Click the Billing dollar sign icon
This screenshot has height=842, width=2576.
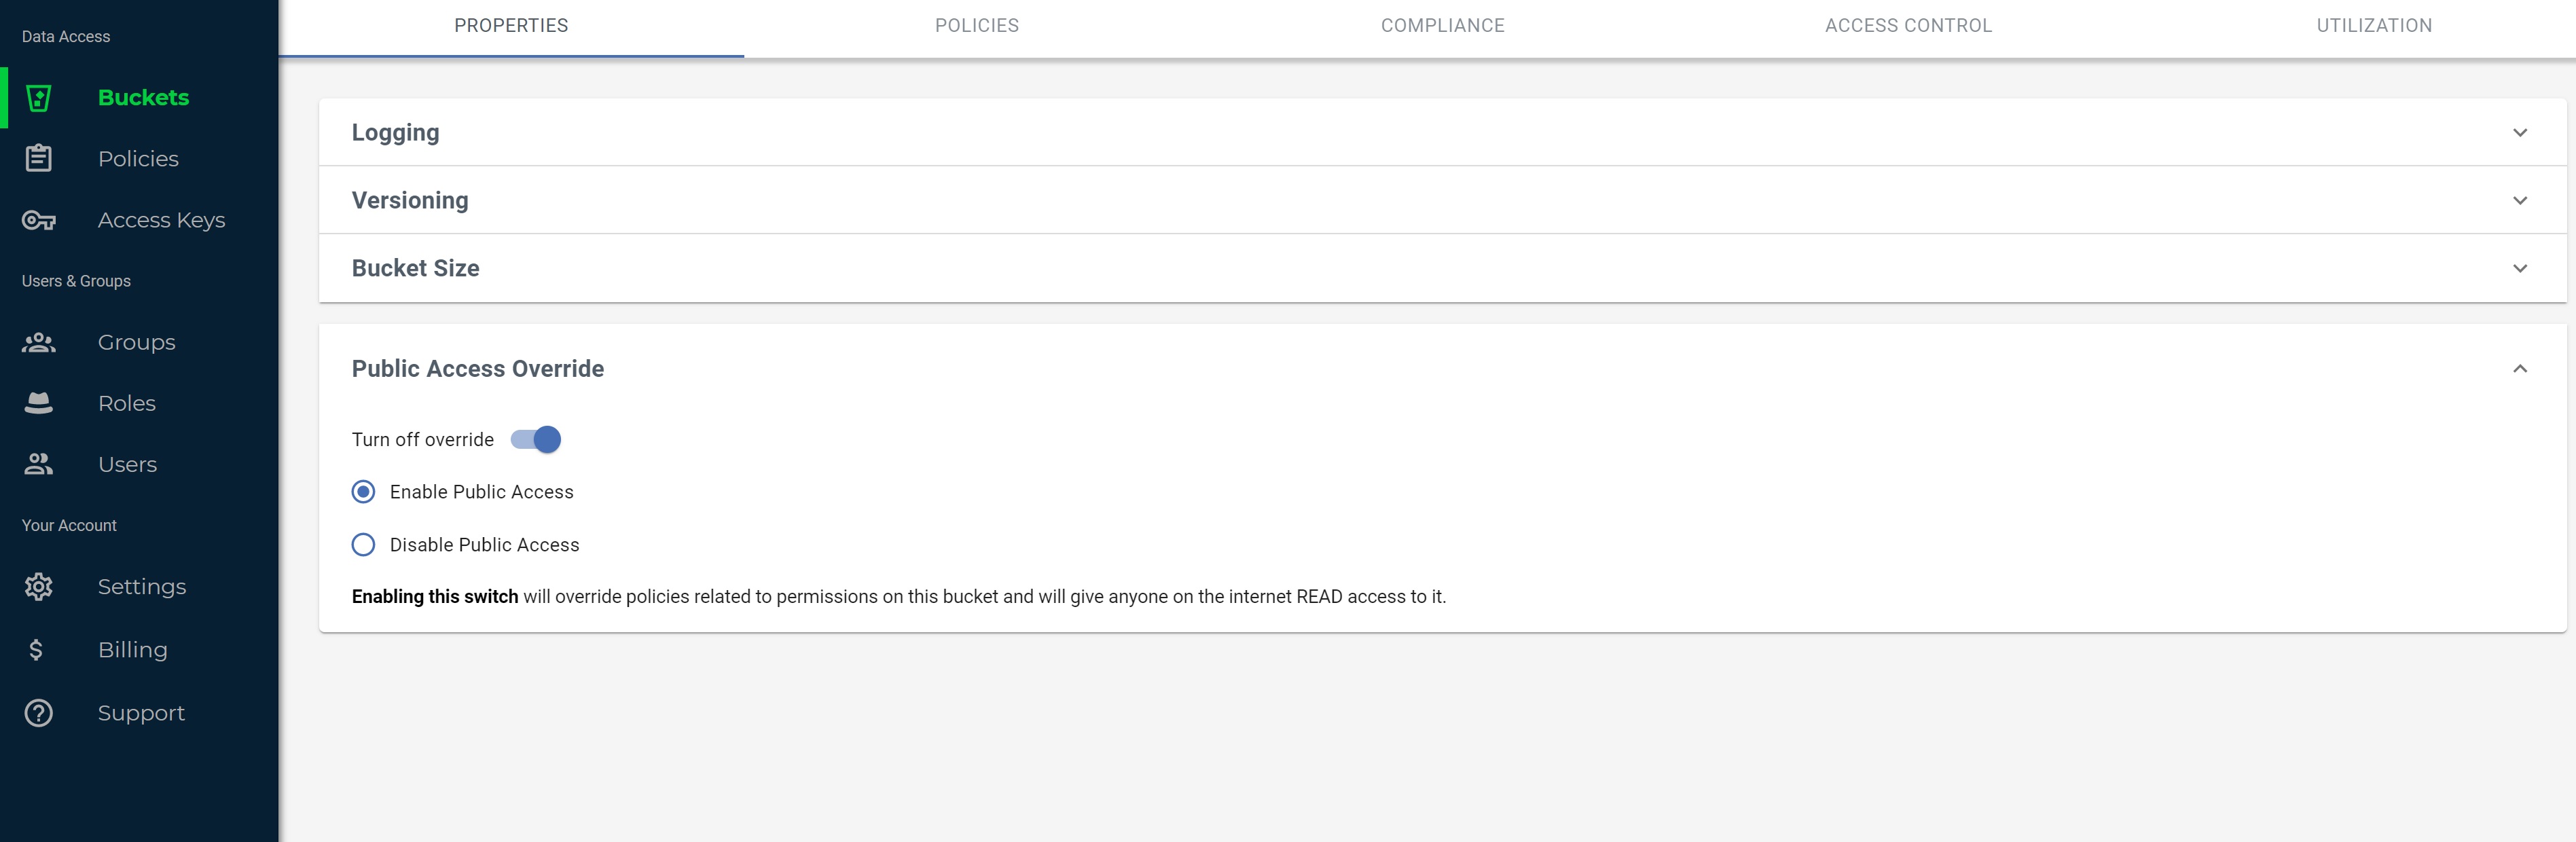click(36, 650)
